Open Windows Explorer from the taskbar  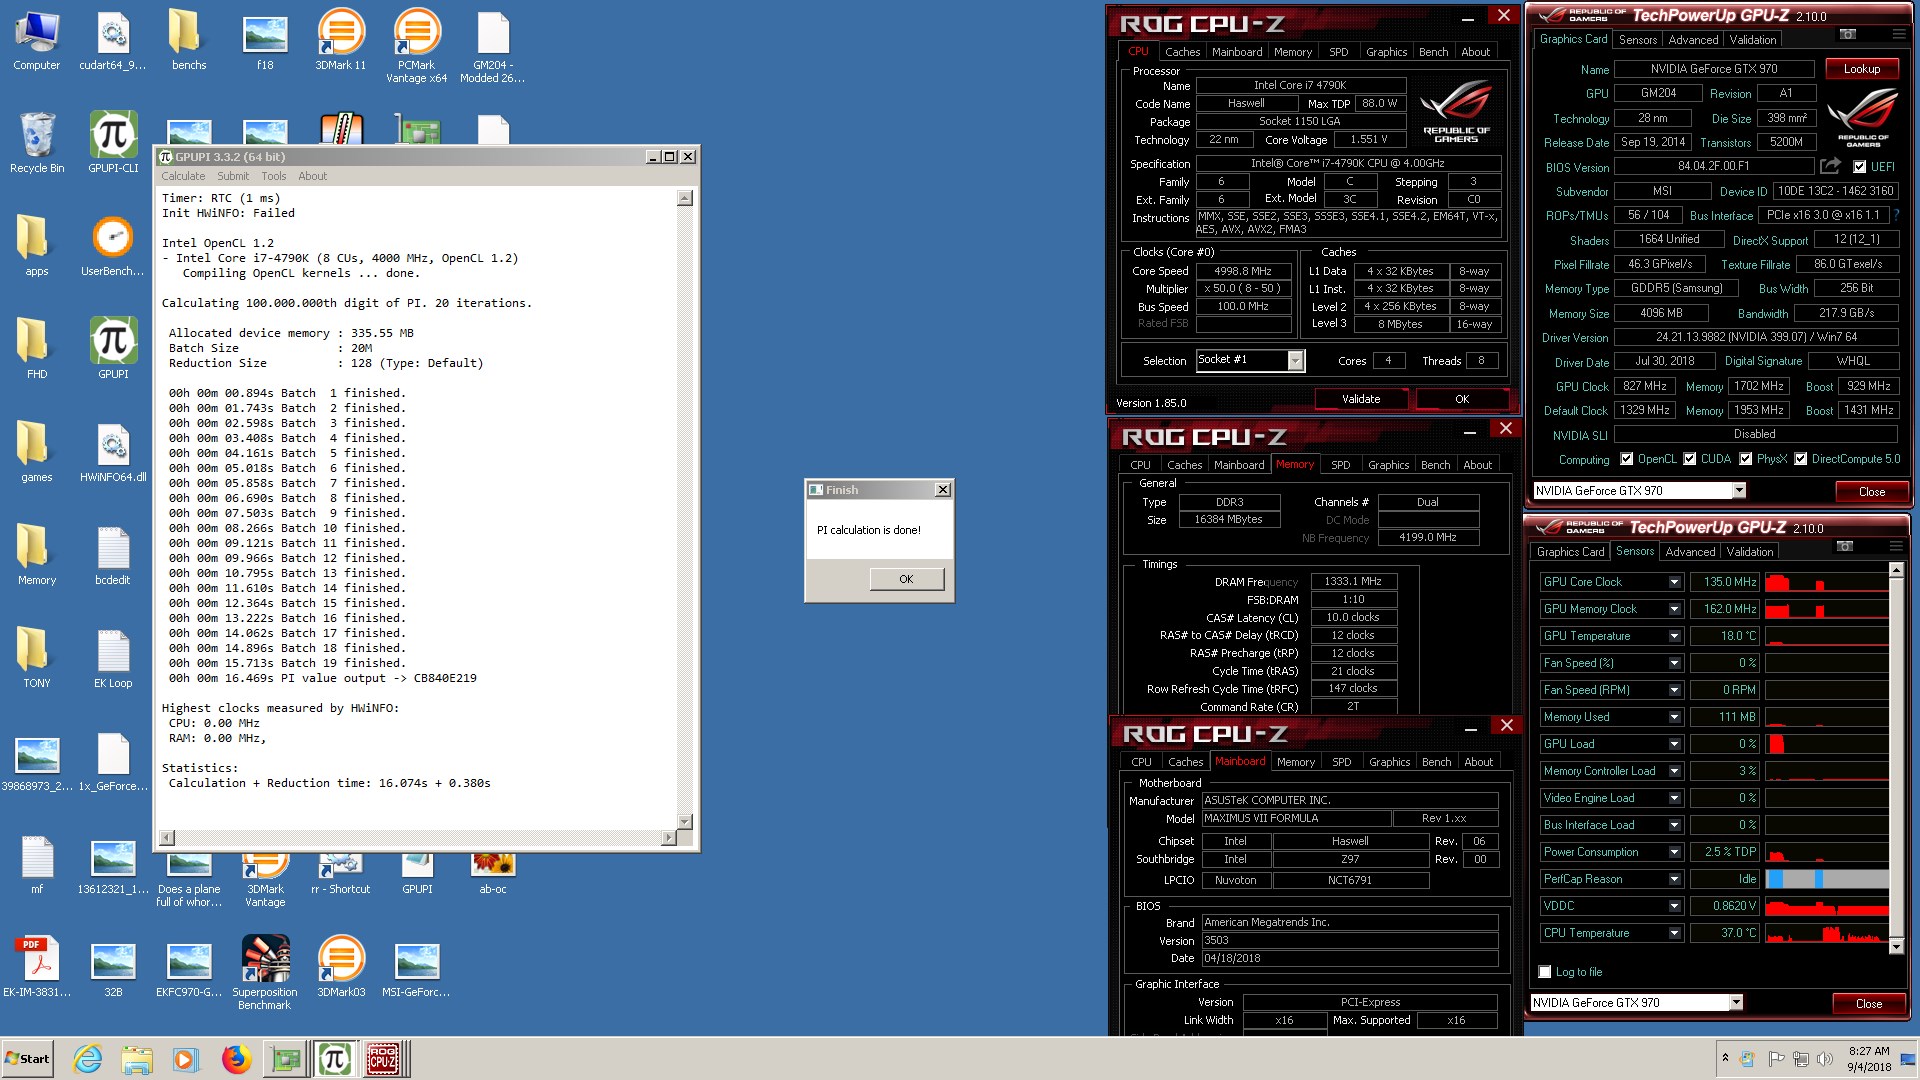tap(137, 1059)
